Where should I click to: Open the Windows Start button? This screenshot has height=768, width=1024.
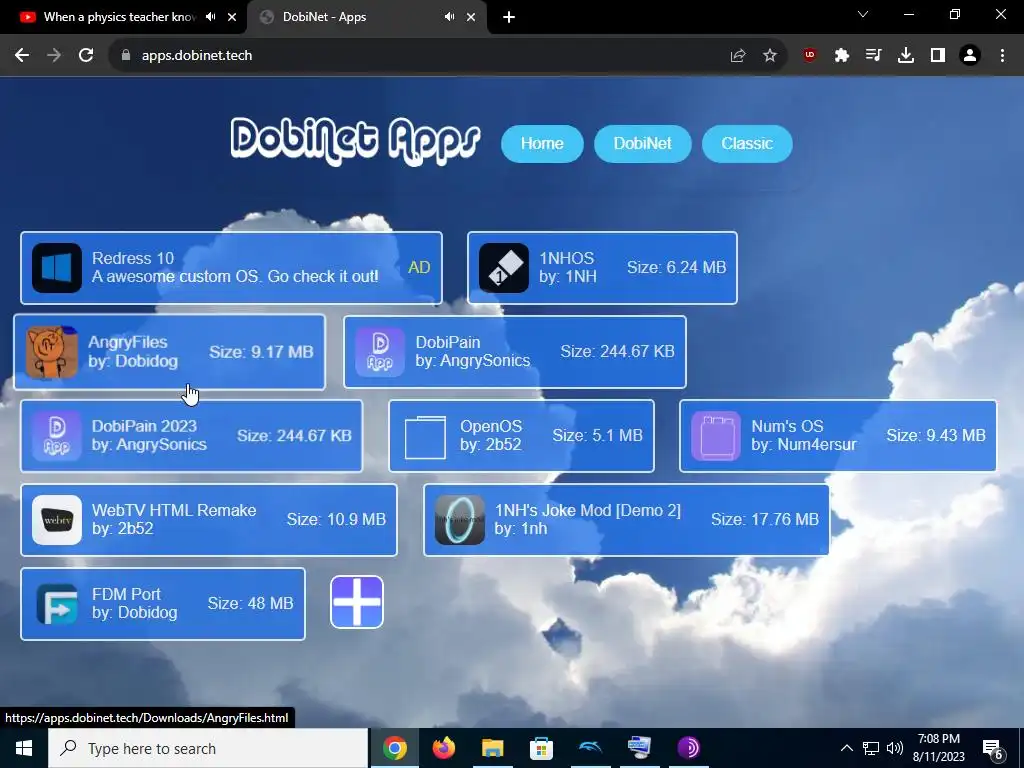click(x=24, y=748)
